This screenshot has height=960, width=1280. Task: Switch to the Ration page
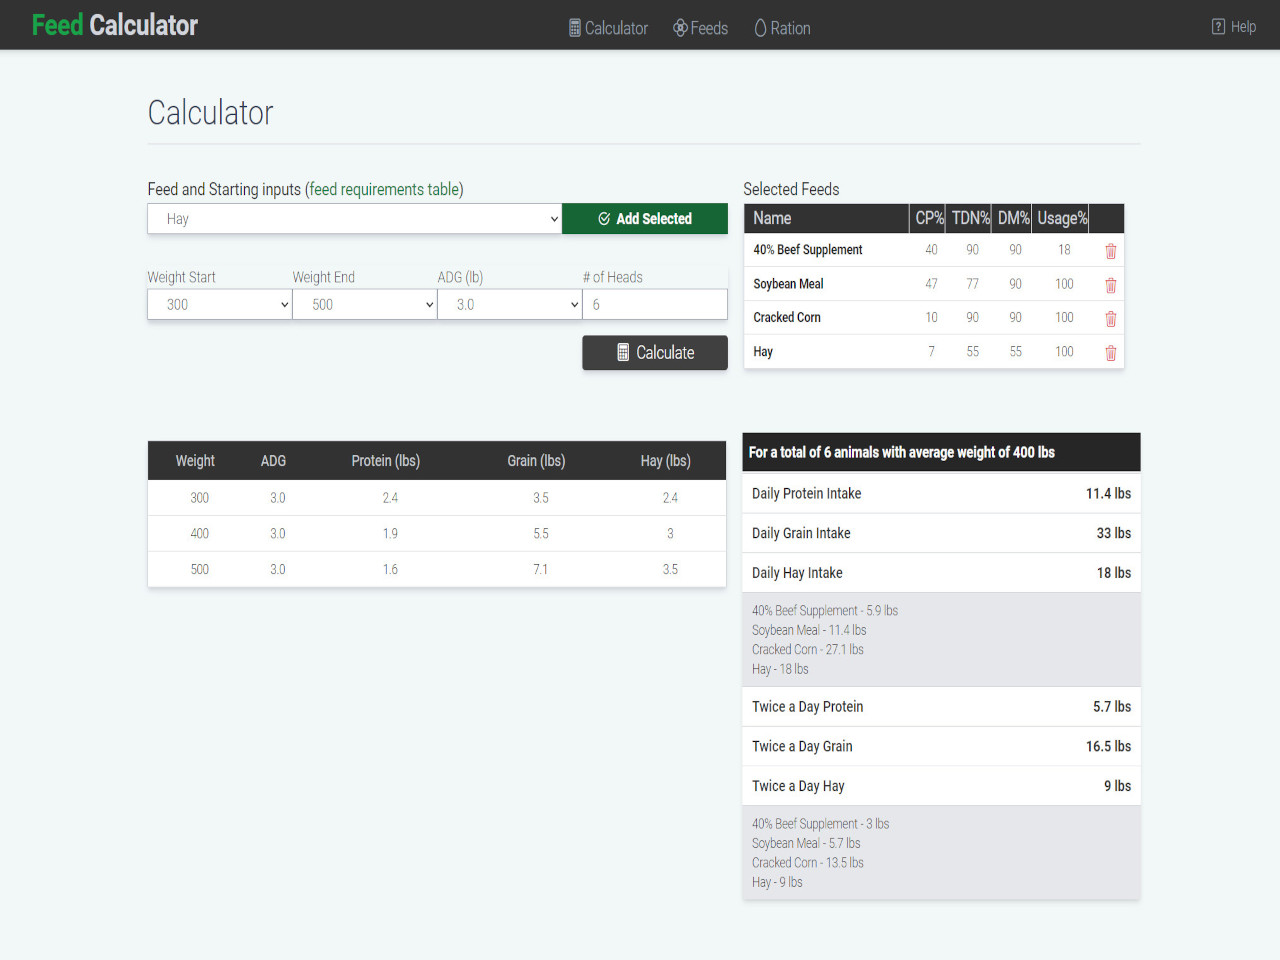point(790,28)
